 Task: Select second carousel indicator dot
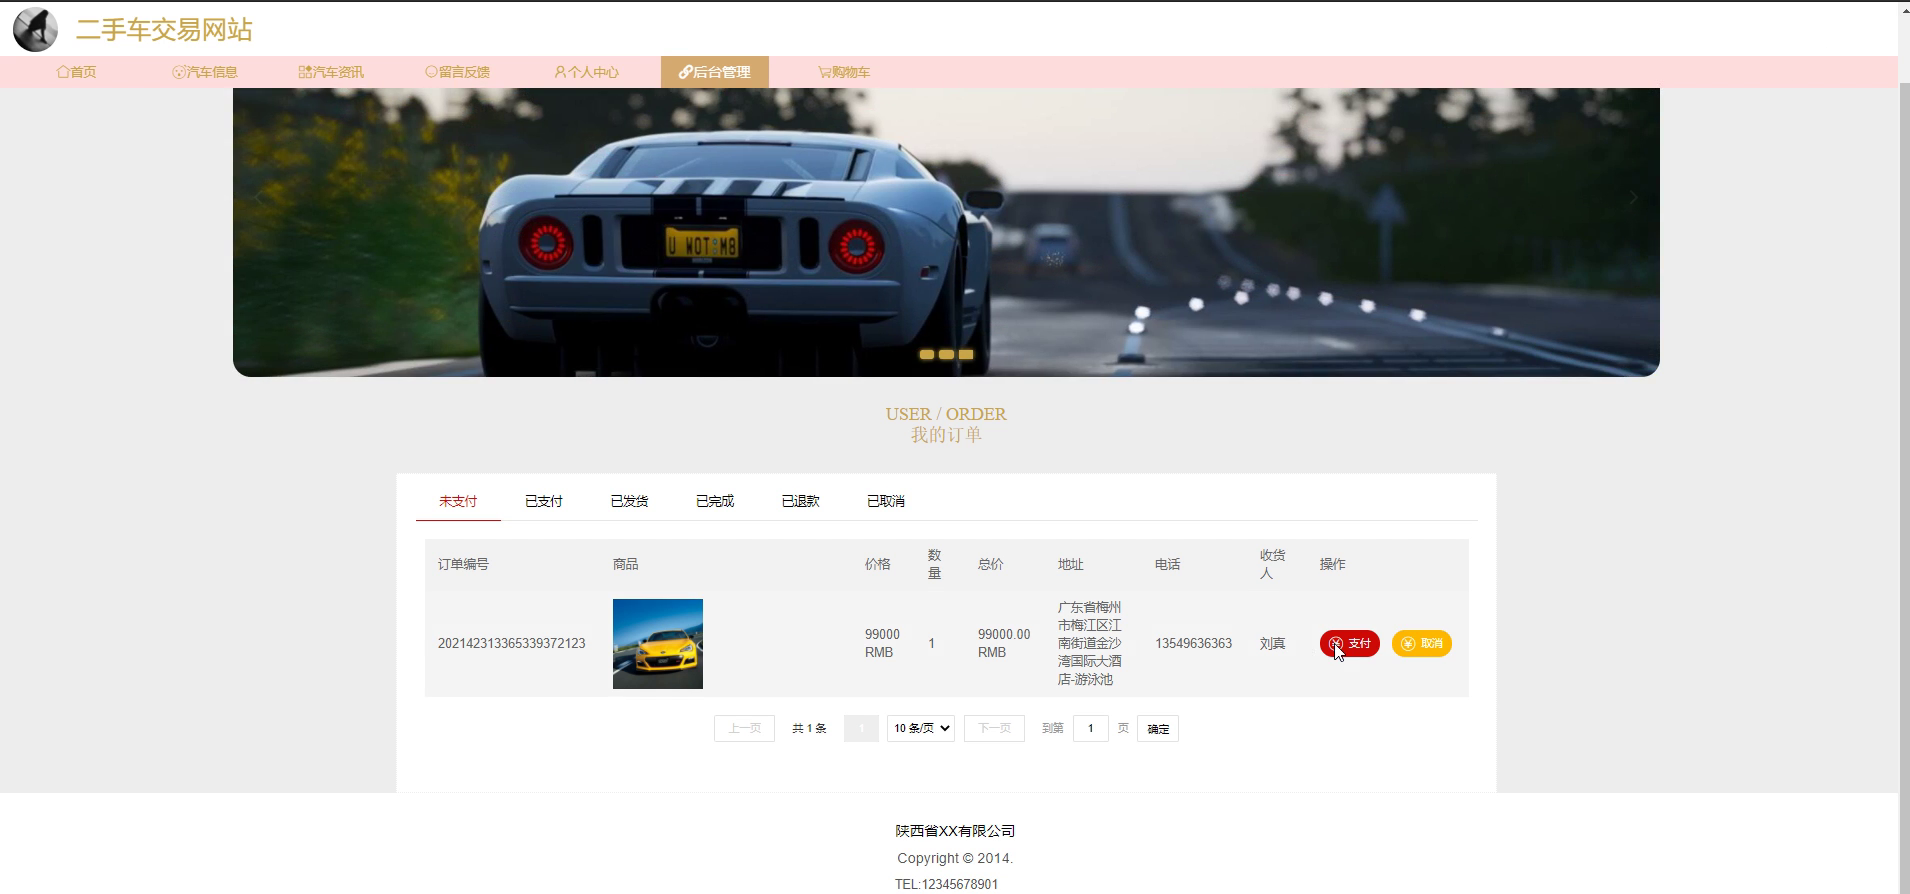946,354
